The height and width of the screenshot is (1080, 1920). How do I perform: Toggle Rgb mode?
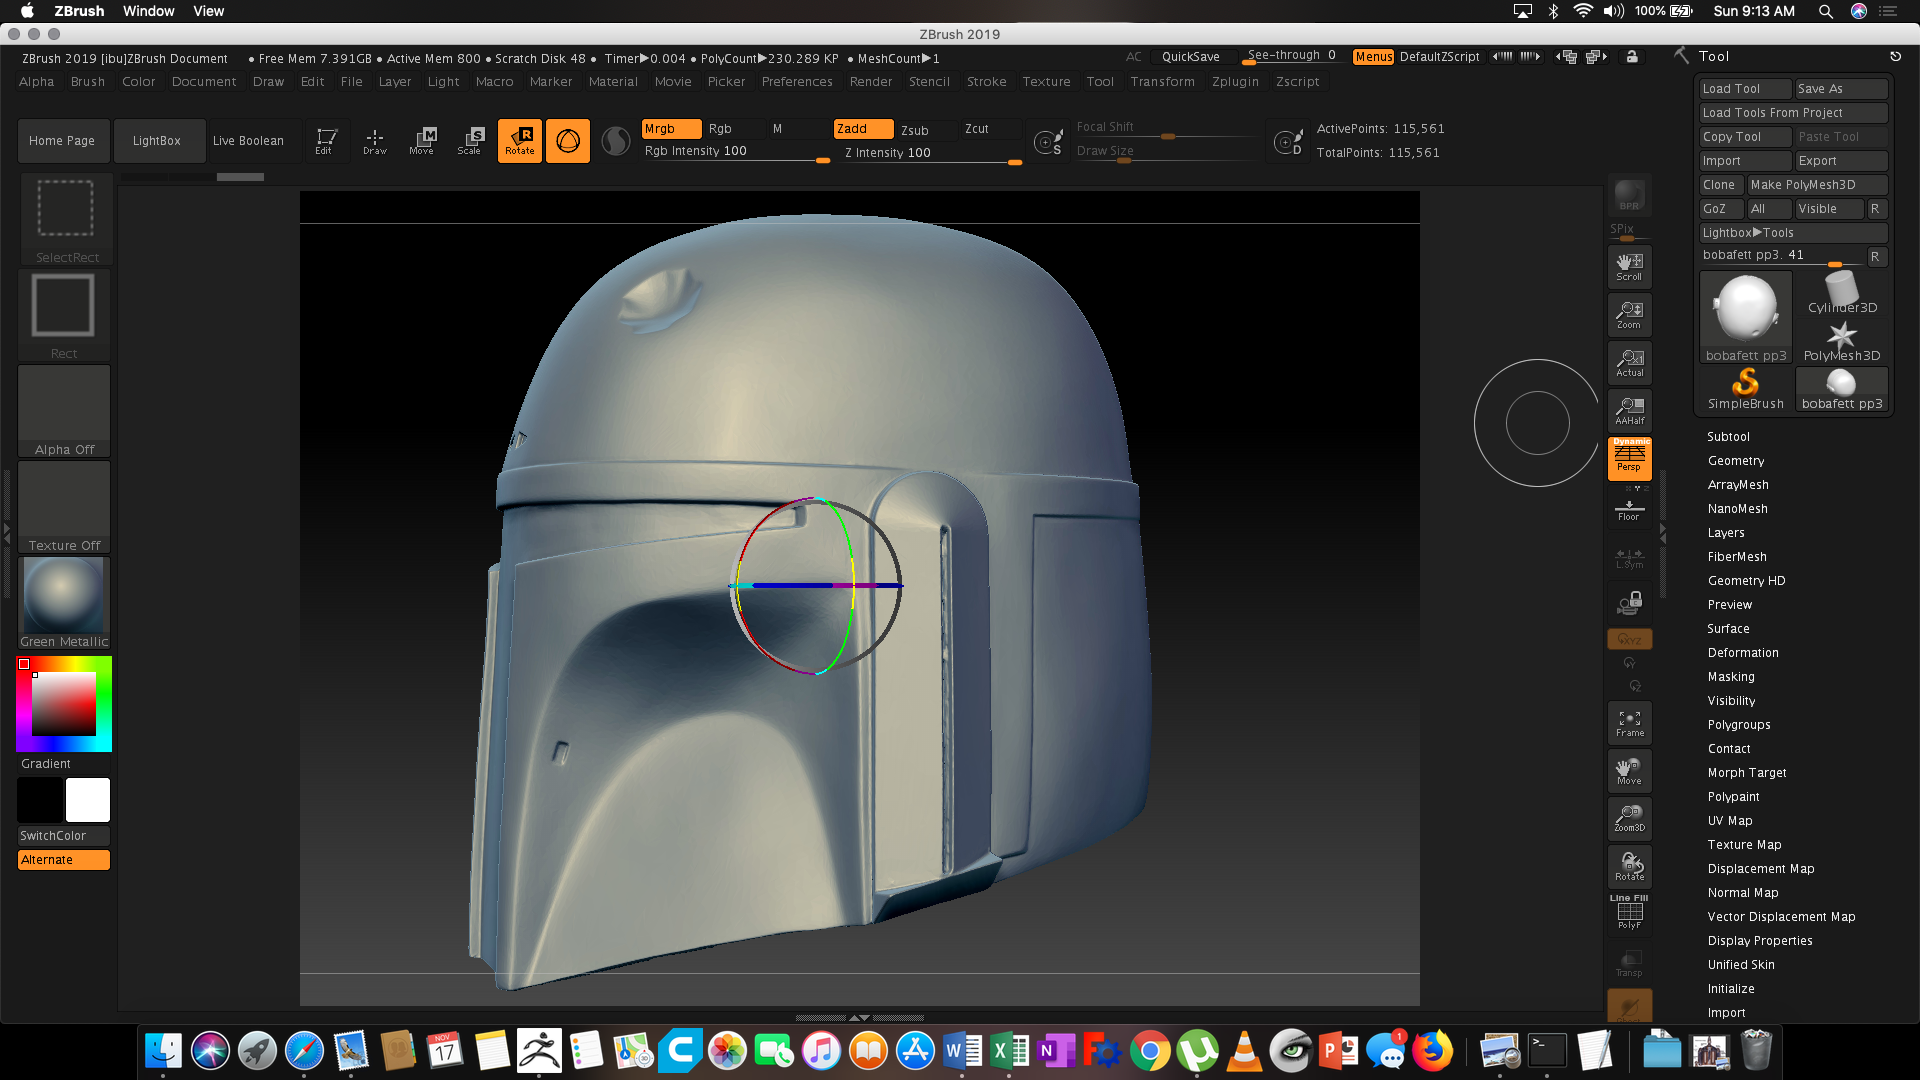click(734, 129)
